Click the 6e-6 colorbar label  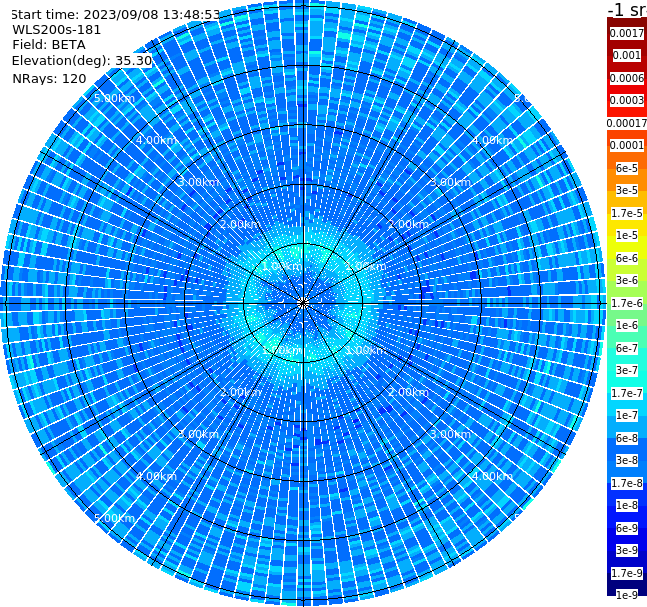pos(627,258)
